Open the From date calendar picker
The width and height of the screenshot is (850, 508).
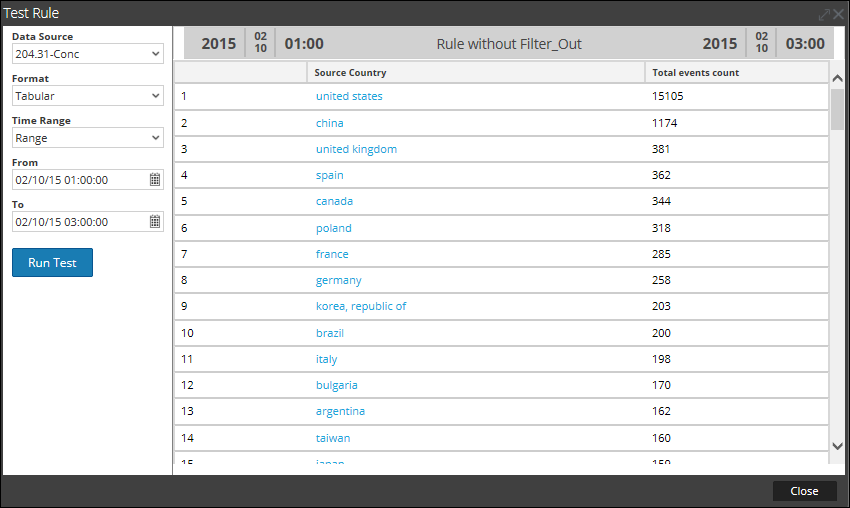155,180
